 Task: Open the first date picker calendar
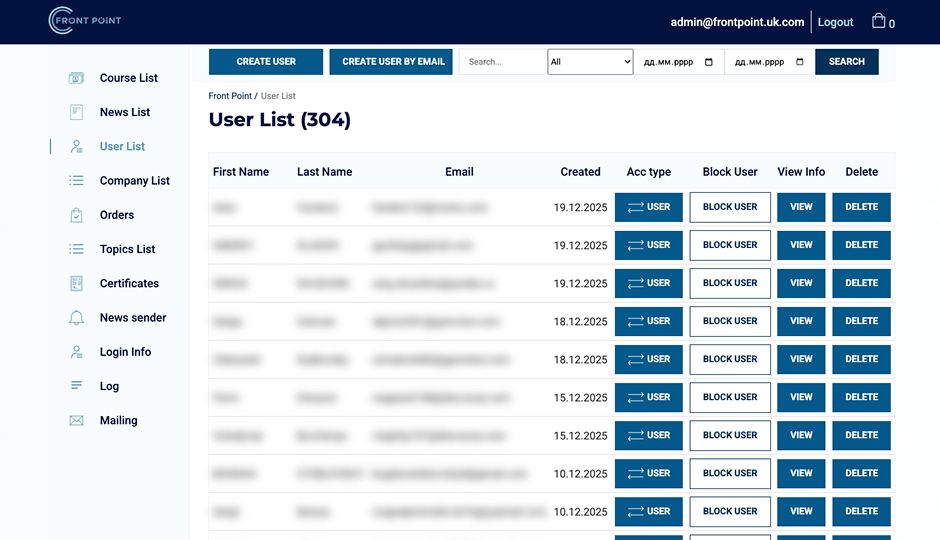point(709,62)
